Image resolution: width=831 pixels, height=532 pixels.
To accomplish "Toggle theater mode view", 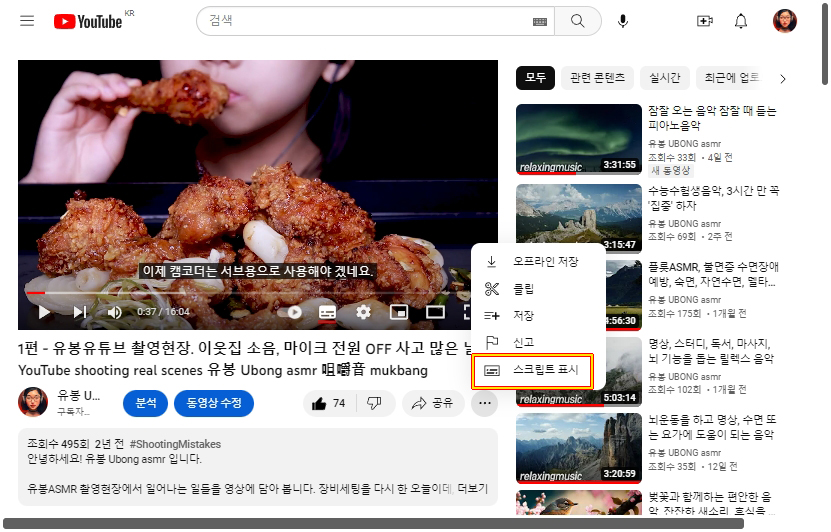I will [x=435, y=312].
